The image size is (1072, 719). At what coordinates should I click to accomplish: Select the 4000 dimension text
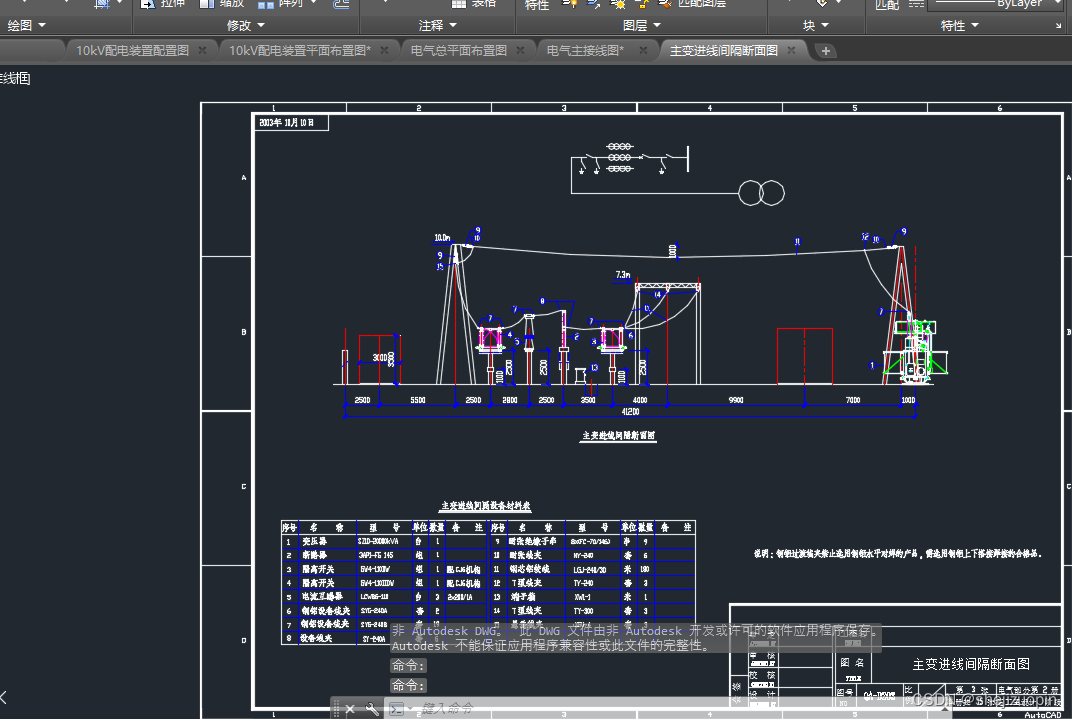640,400
